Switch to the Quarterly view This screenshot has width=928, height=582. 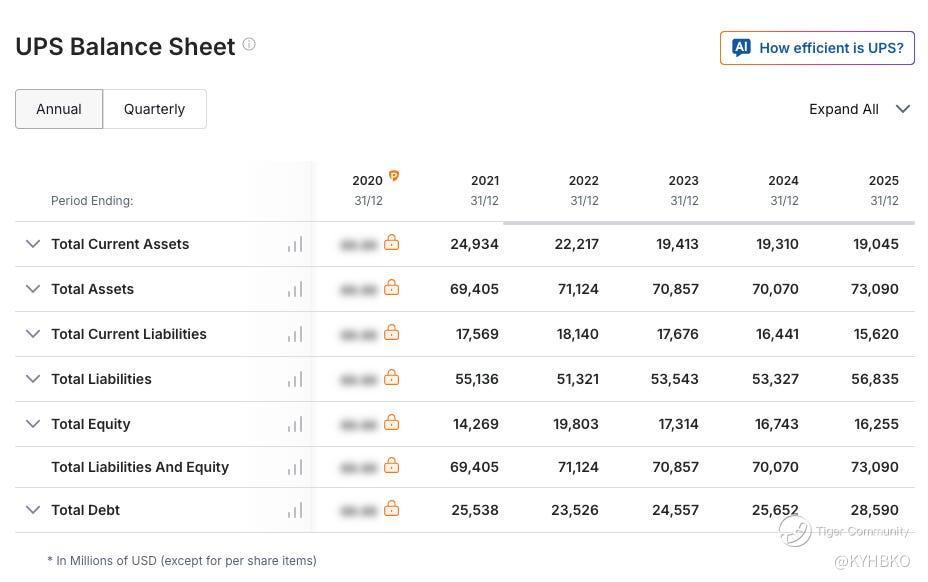(154, 109)
